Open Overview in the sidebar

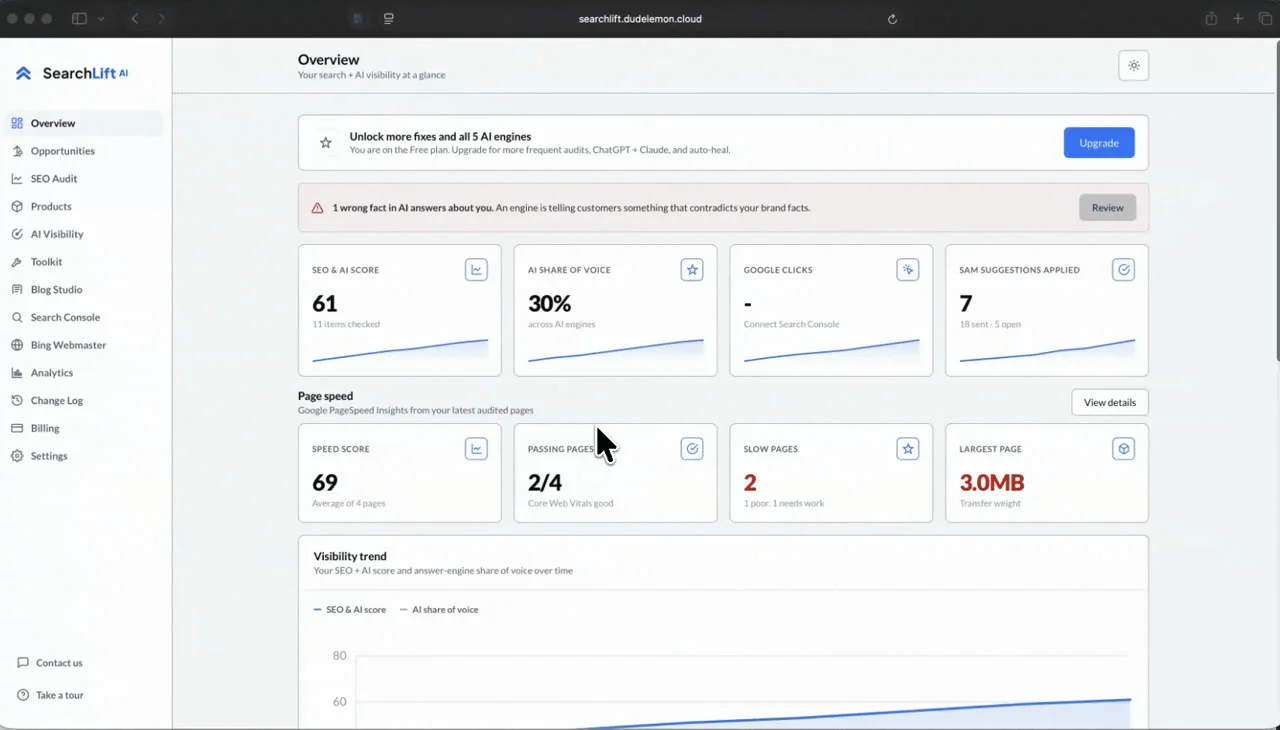pyautogui.click(x=83, y=123)
